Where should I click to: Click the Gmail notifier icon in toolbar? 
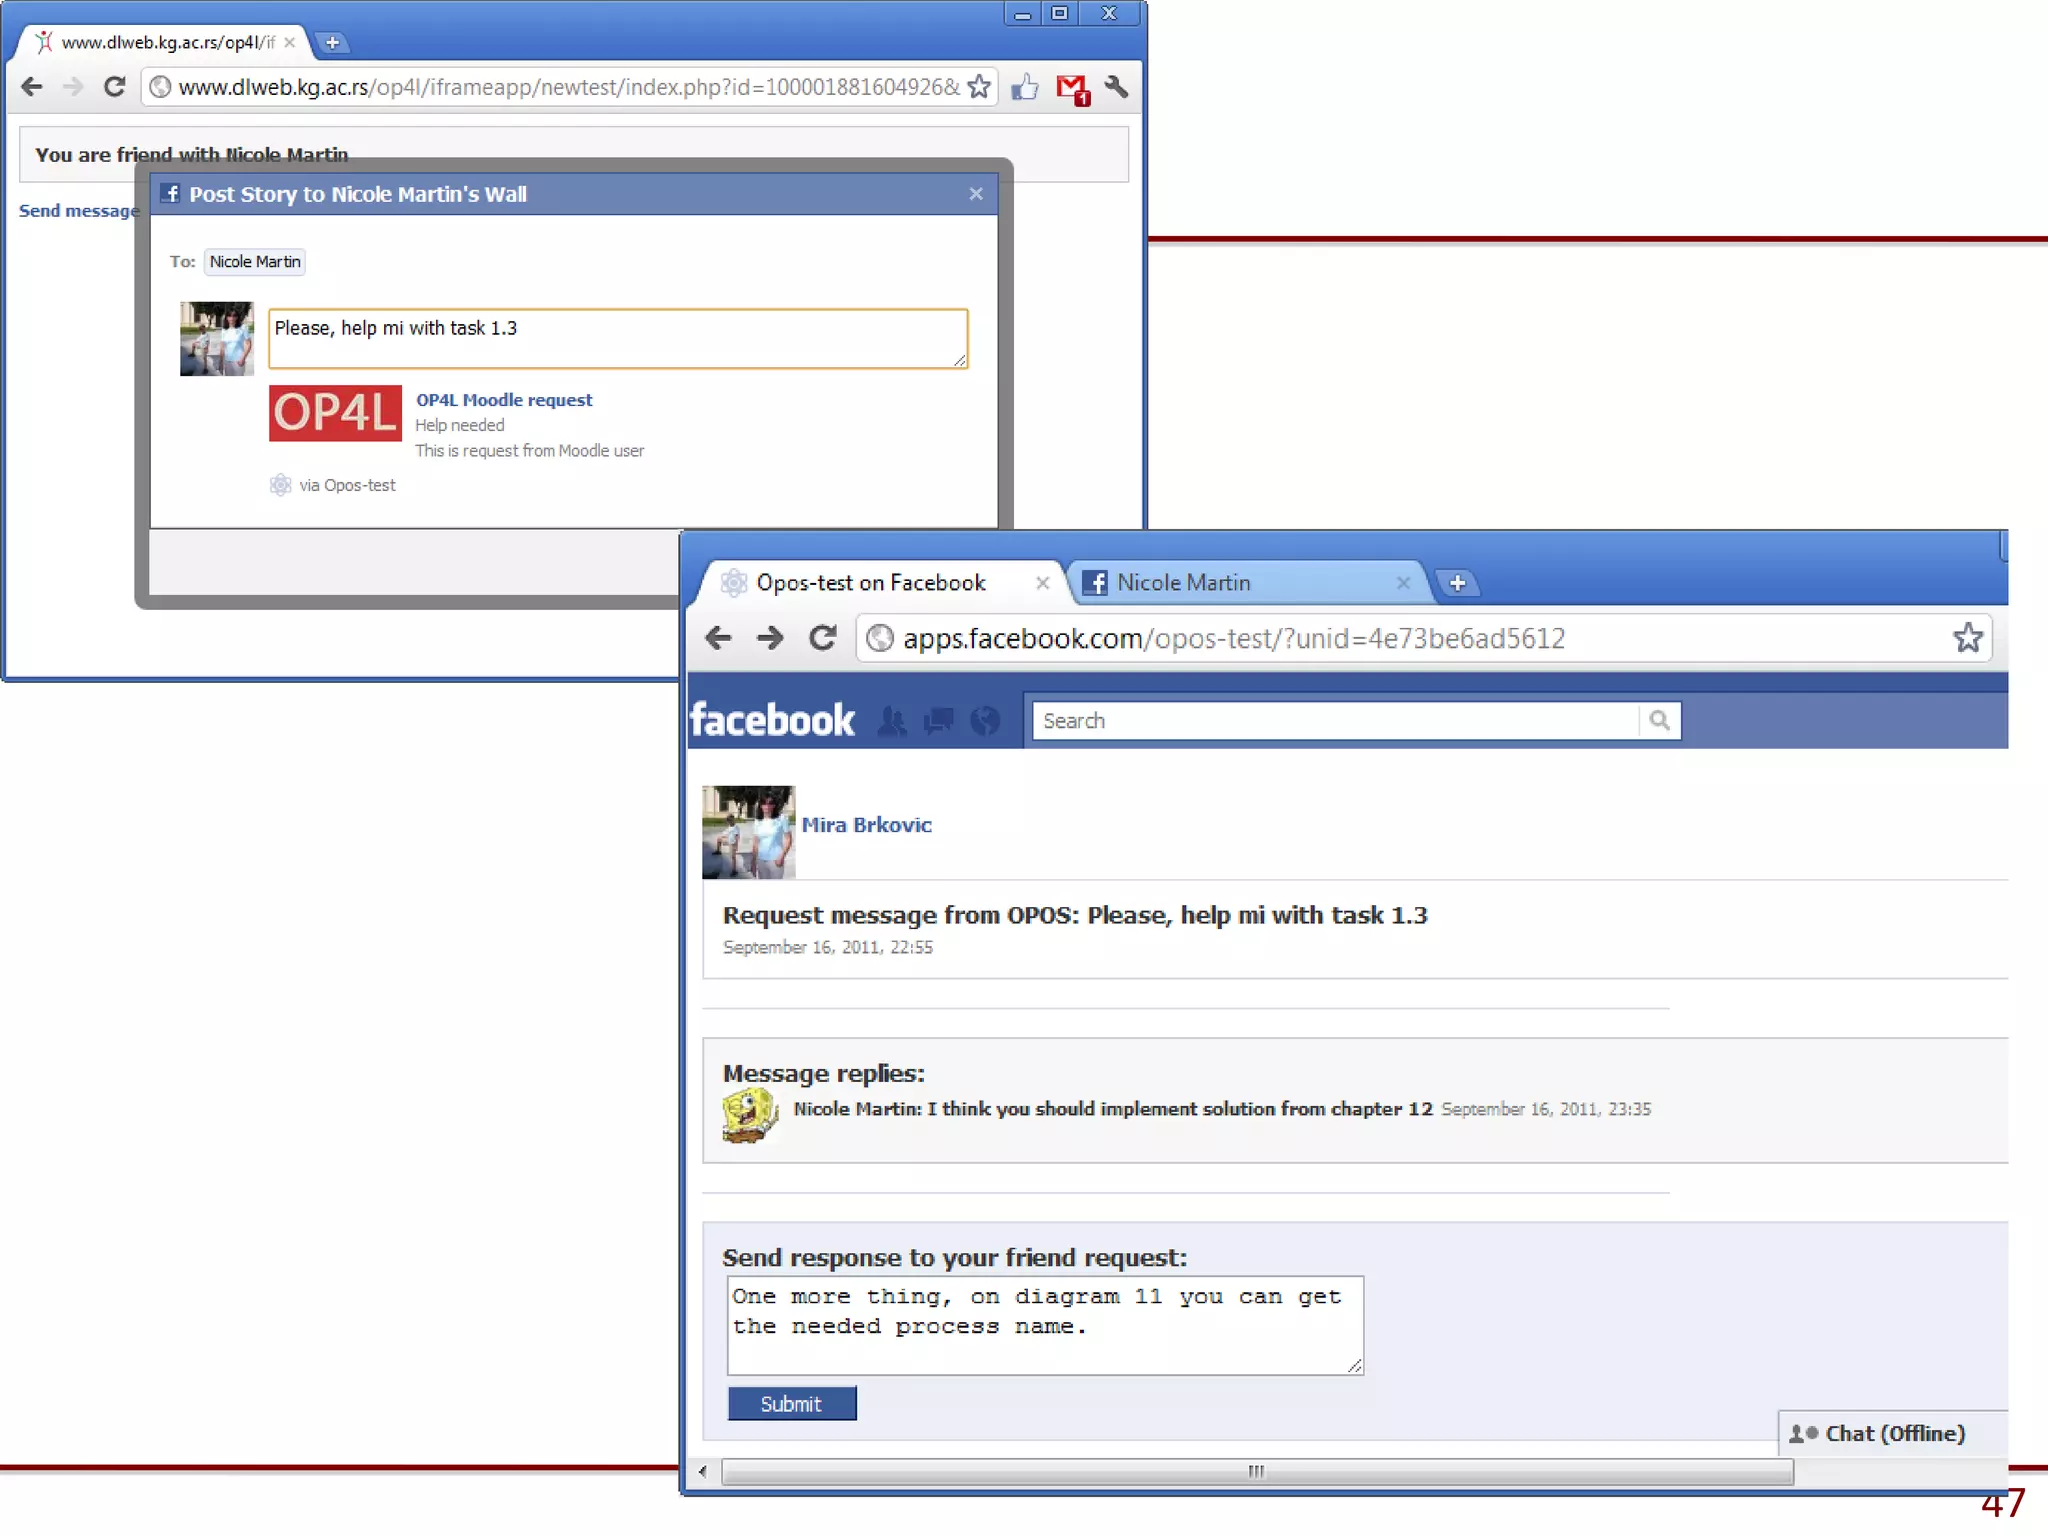(1072, 88)
